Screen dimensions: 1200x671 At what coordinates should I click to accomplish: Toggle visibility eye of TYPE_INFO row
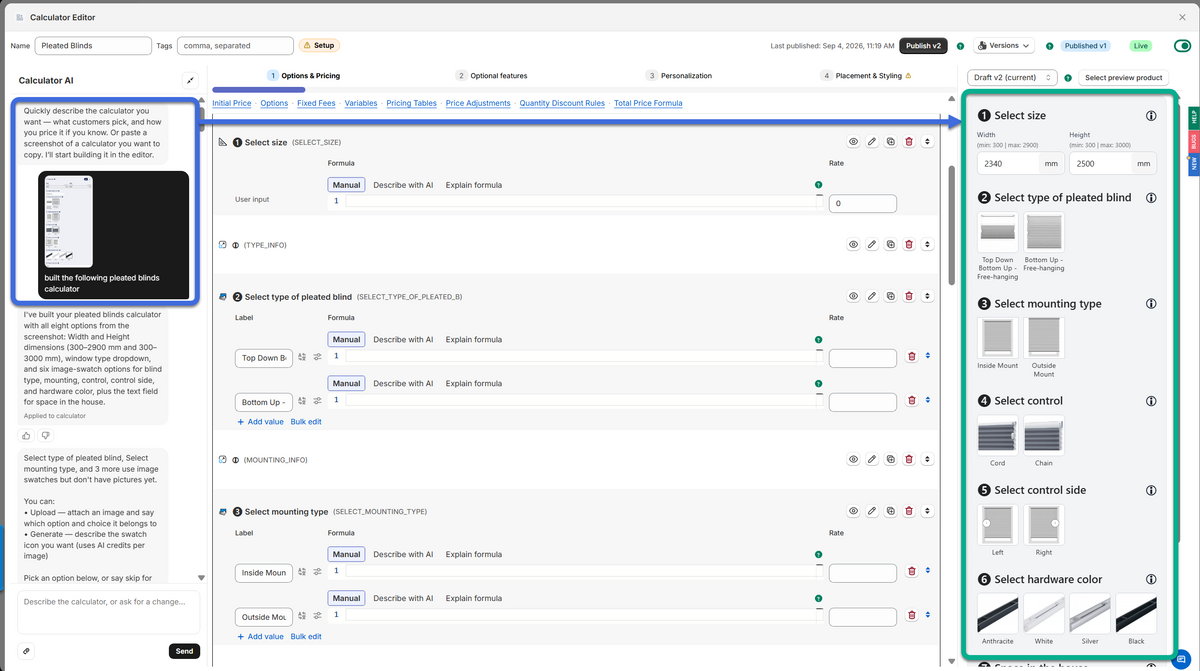click(854, 244)
